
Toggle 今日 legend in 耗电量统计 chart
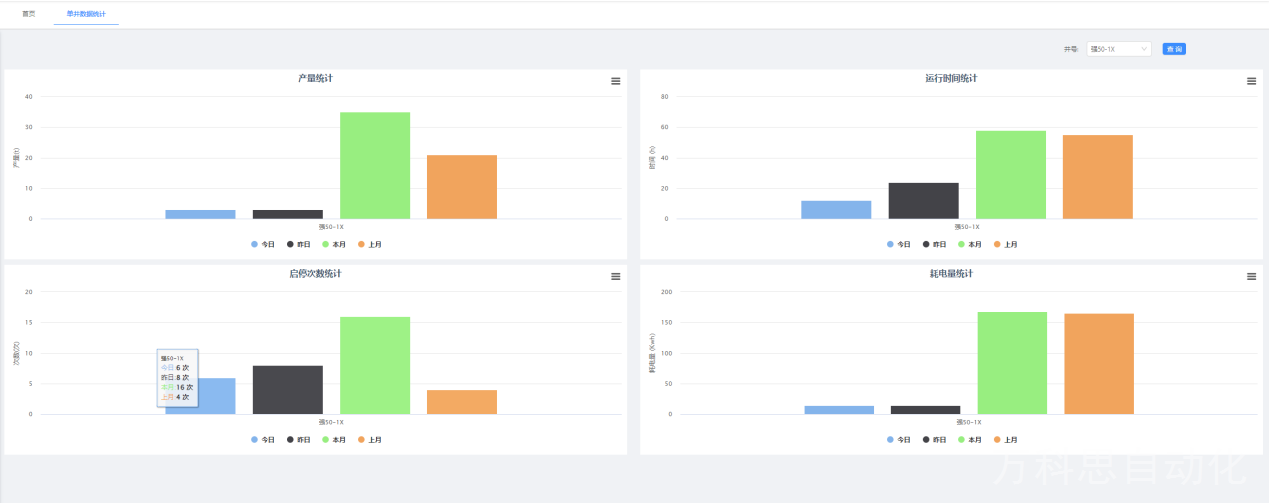point(898,440)
